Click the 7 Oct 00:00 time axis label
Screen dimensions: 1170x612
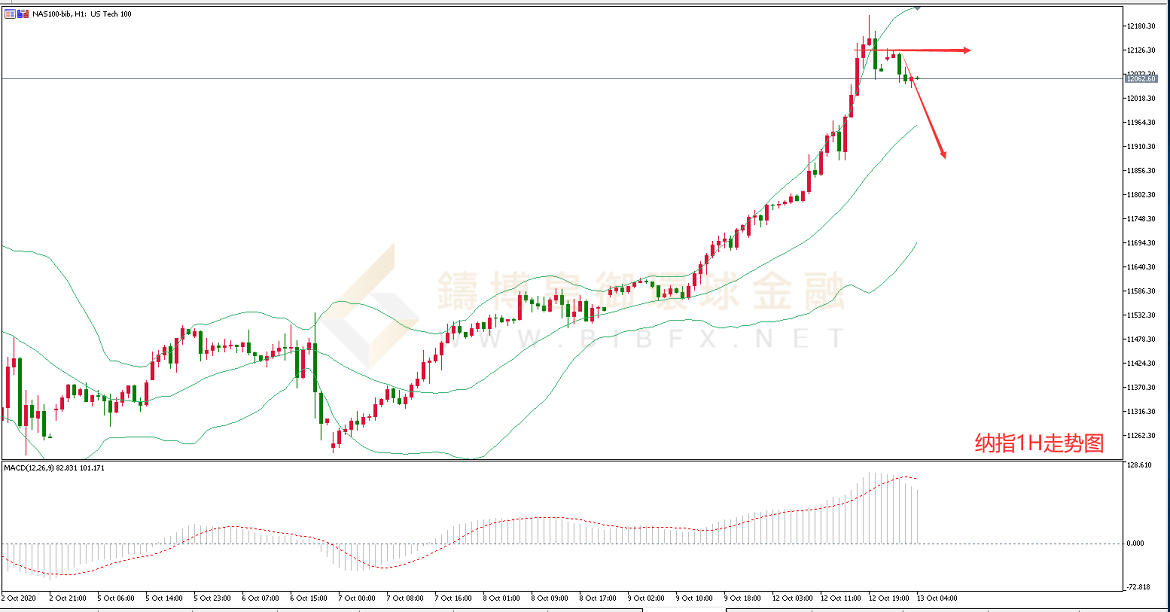[355, 598]
